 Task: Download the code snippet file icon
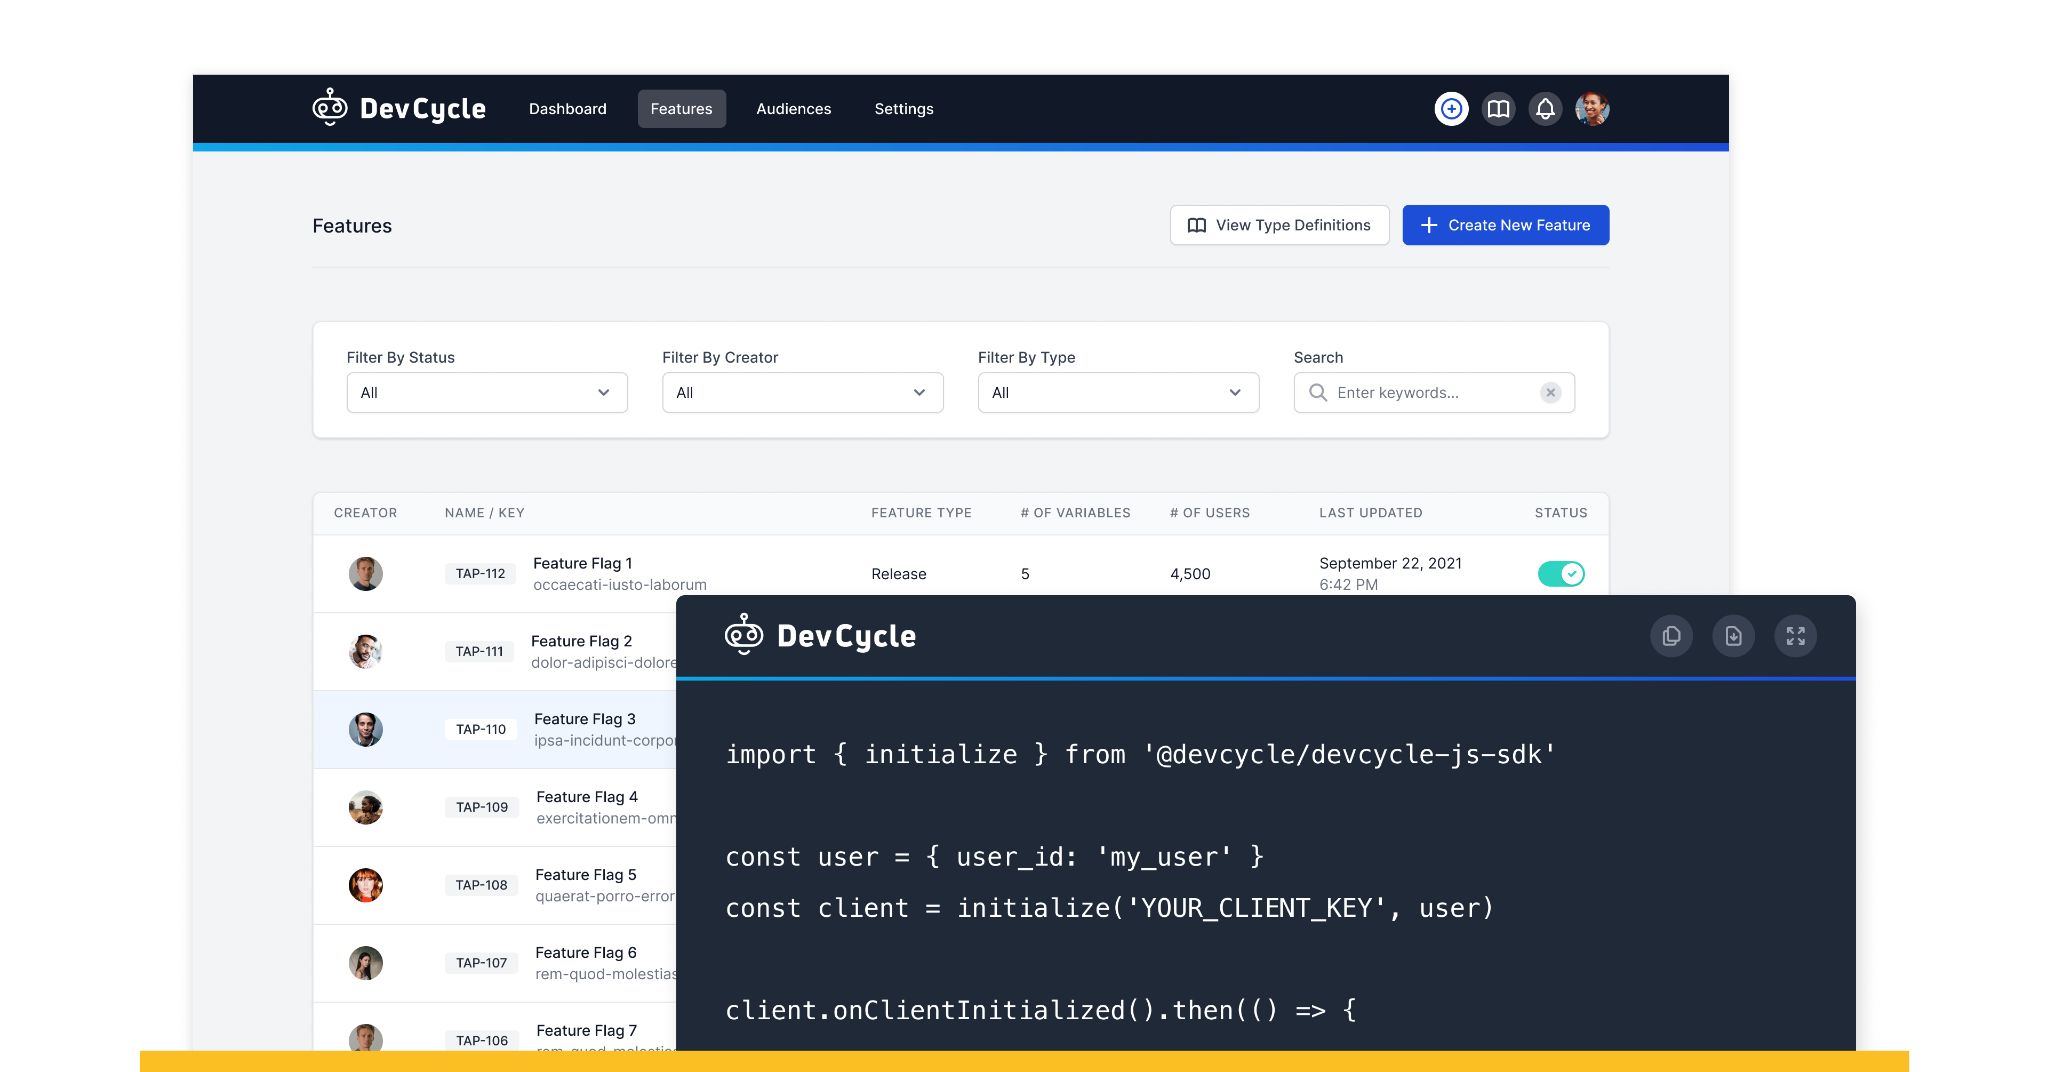click(1733, 636)
